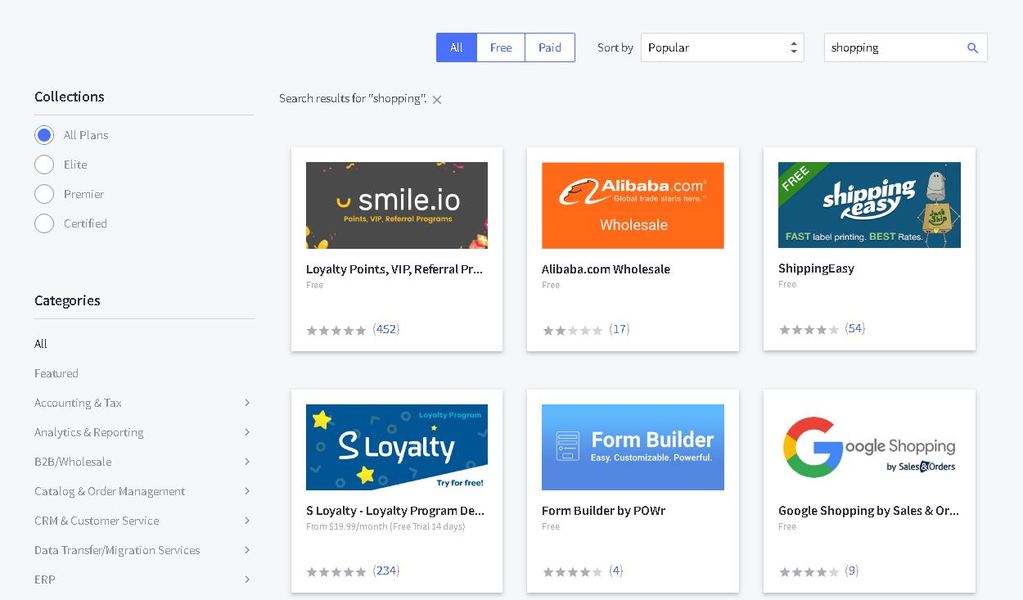
Task: Open S Loyalty - Loyalty Program title
Action: coord(395,511)
